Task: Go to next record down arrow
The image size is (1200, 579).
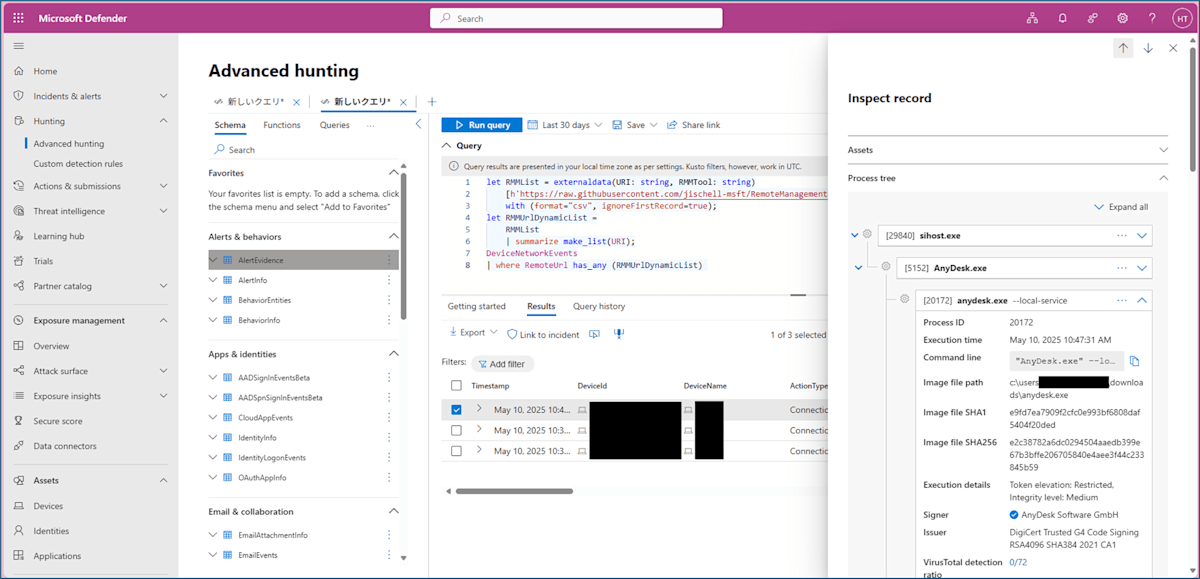Action: click(1148, 48)
